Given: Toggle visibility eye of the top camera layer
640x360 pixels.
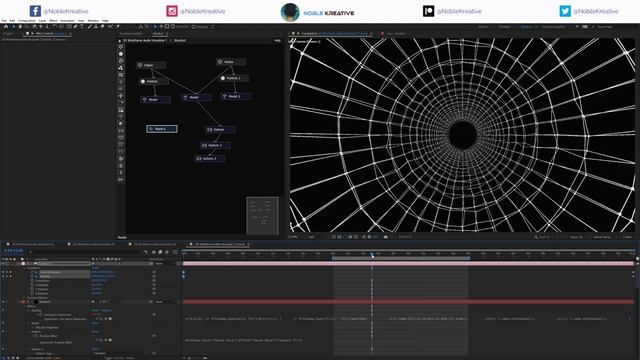Looking at the screenshot, I should 3,263.
